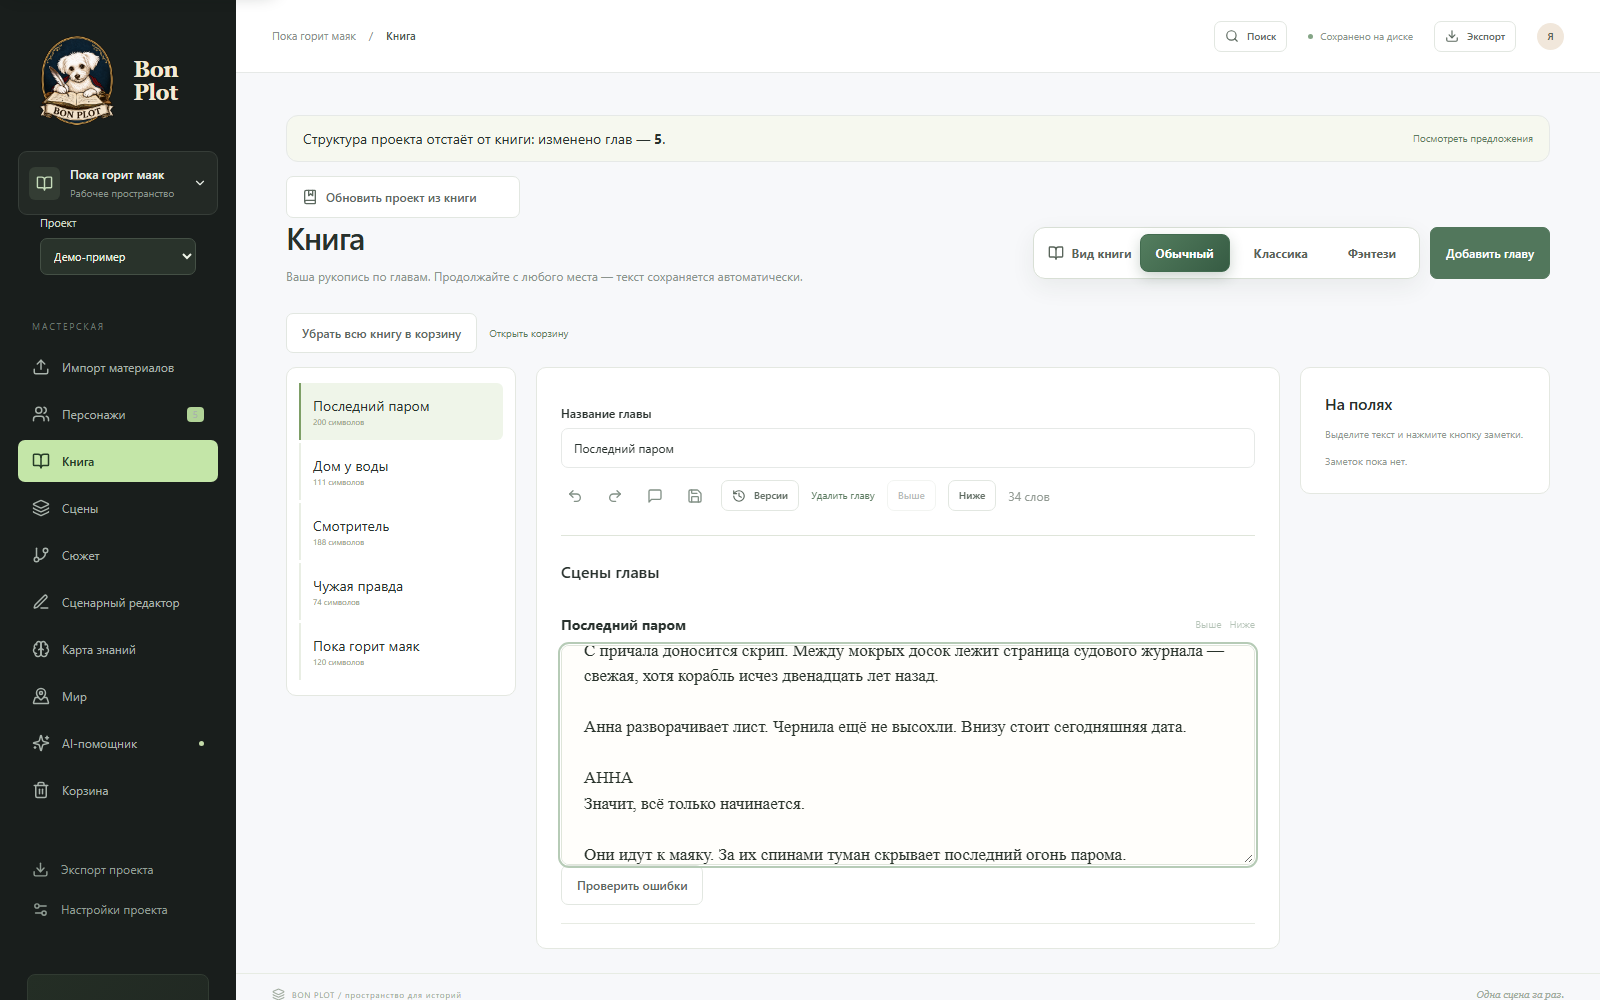The height and width of the screenshot is (1000, 1600).
Task: Select chapter Пока горит маяк in list
Action: pos(401,652)
